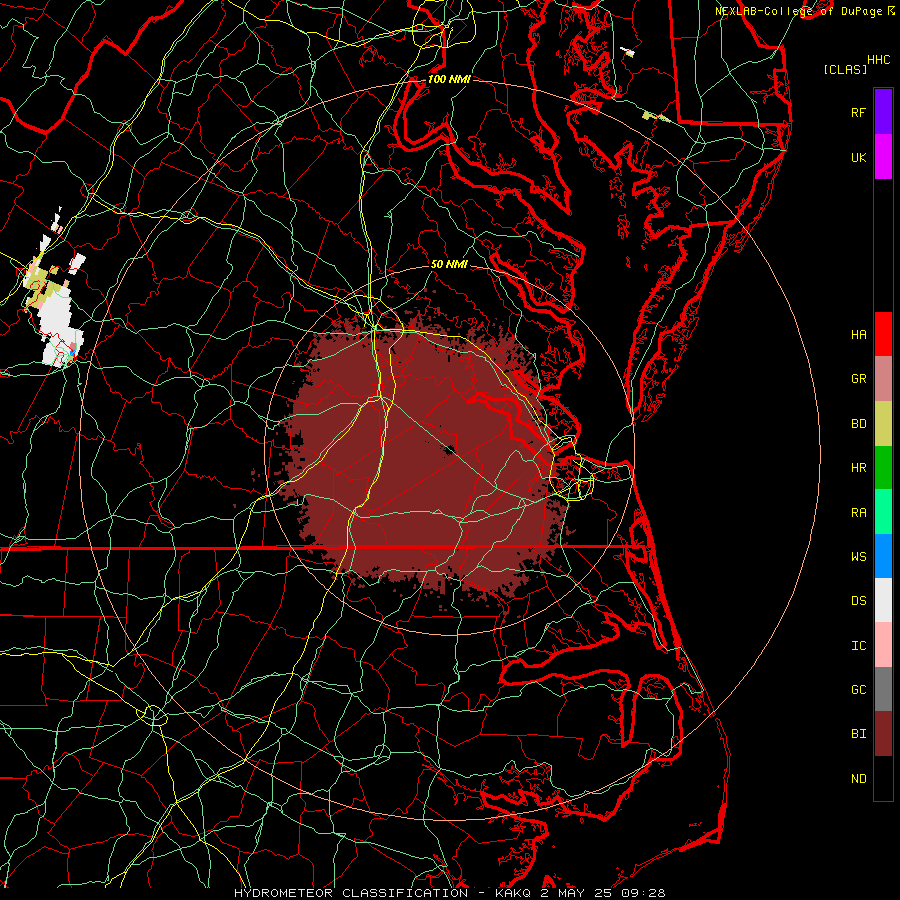
Task: Click the IC legend label
Action: tap(858, 646)
